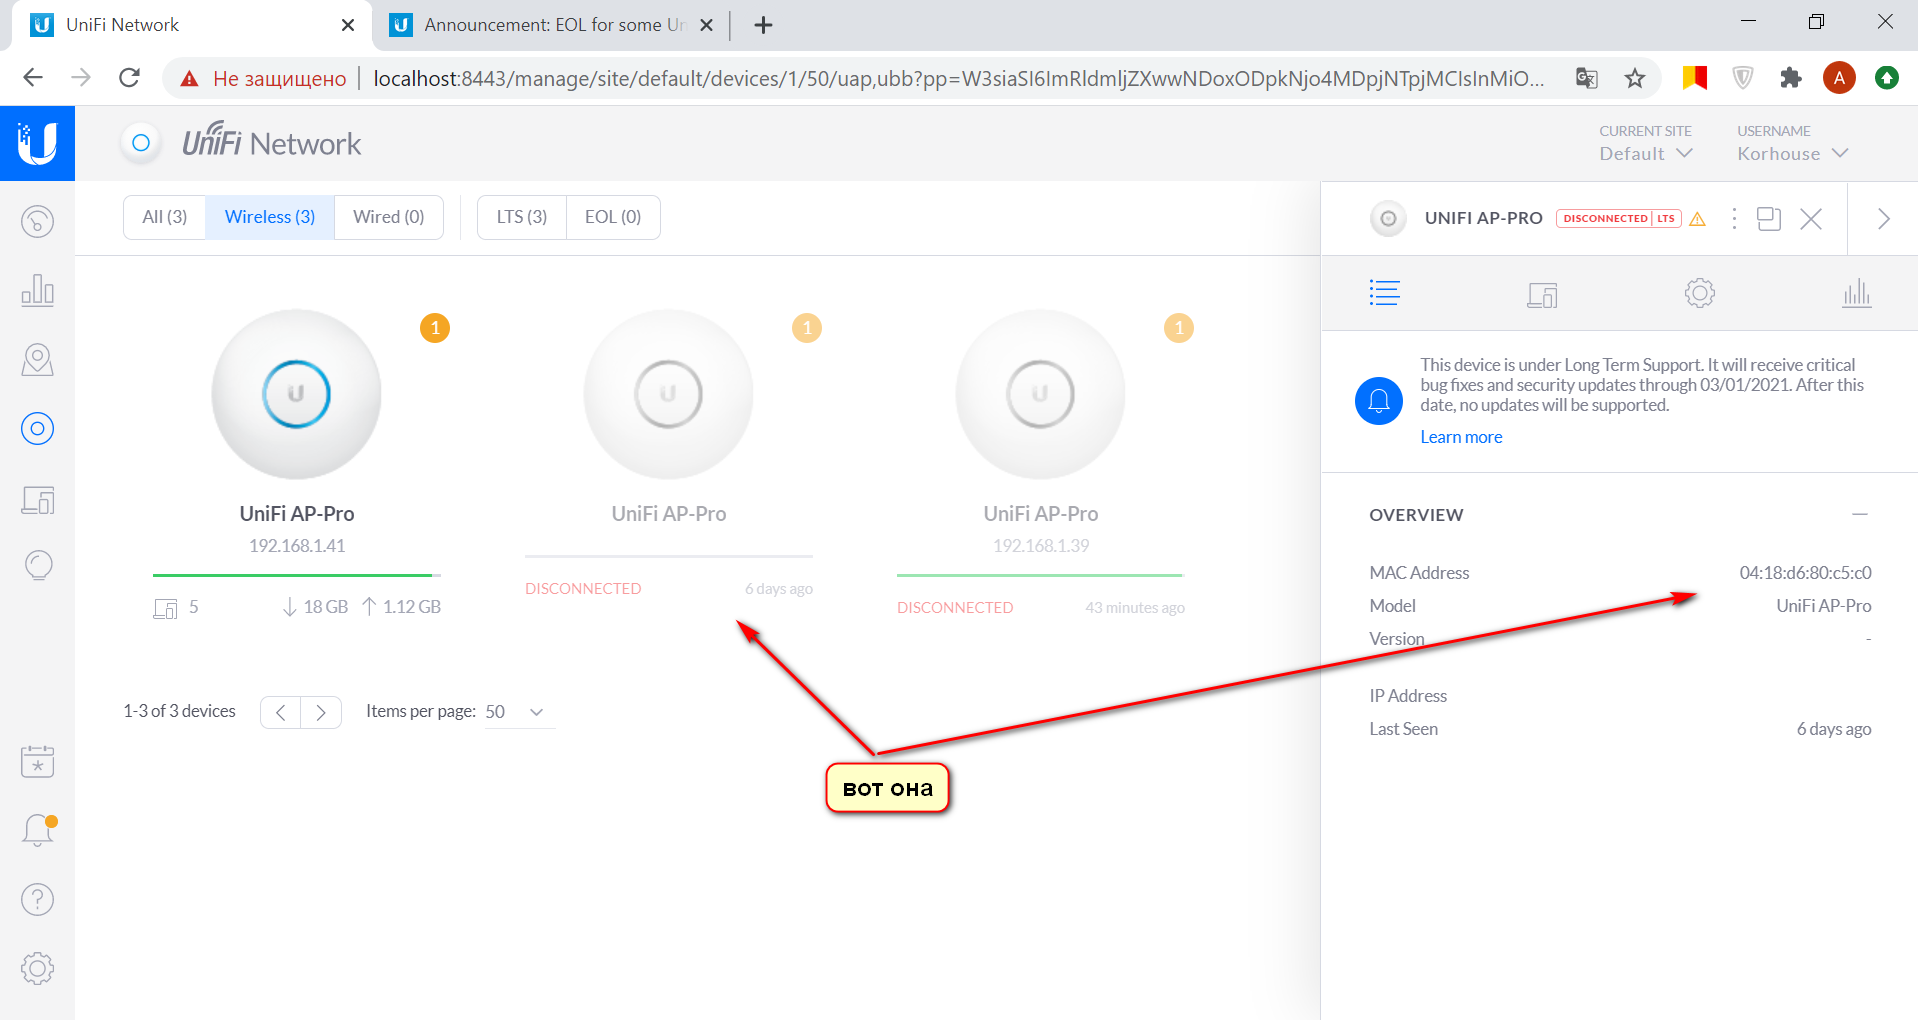Screen dimensions: 1918x1020
Task: Select the LTS (3) filter tab
Action: pos(522,217)
